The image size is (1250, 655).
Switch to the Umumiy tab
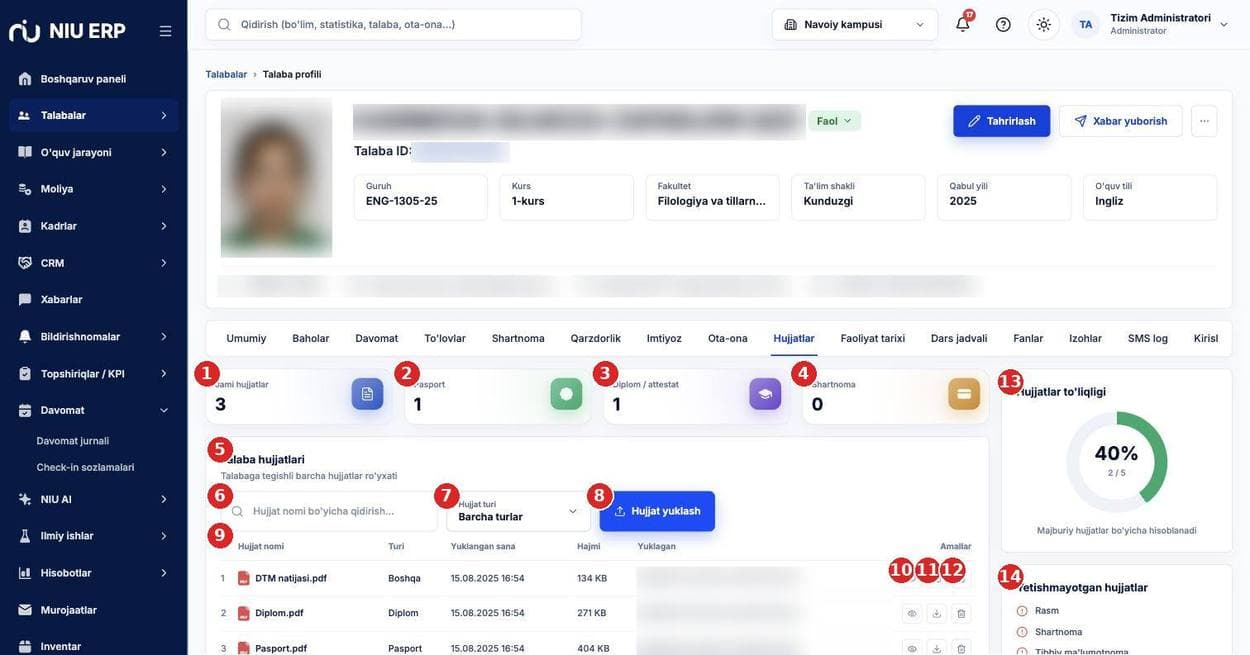(246, 338)
